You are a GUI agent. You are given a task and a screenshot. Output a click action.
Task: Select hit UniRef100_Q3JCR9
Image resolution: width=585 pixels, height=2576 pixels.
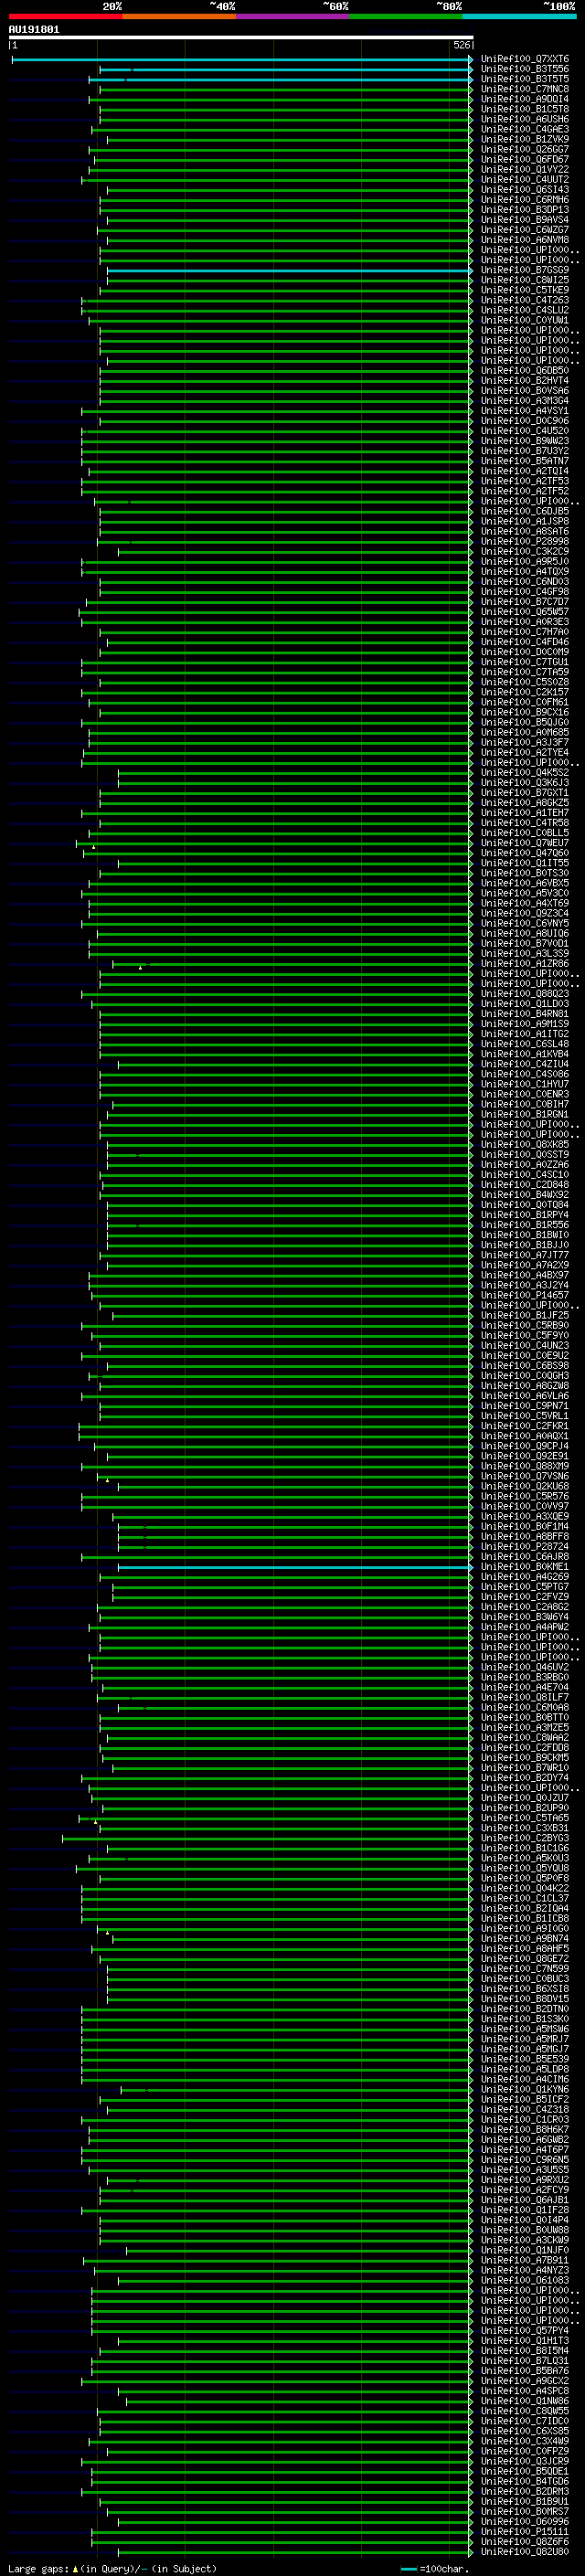(525, 2461)
